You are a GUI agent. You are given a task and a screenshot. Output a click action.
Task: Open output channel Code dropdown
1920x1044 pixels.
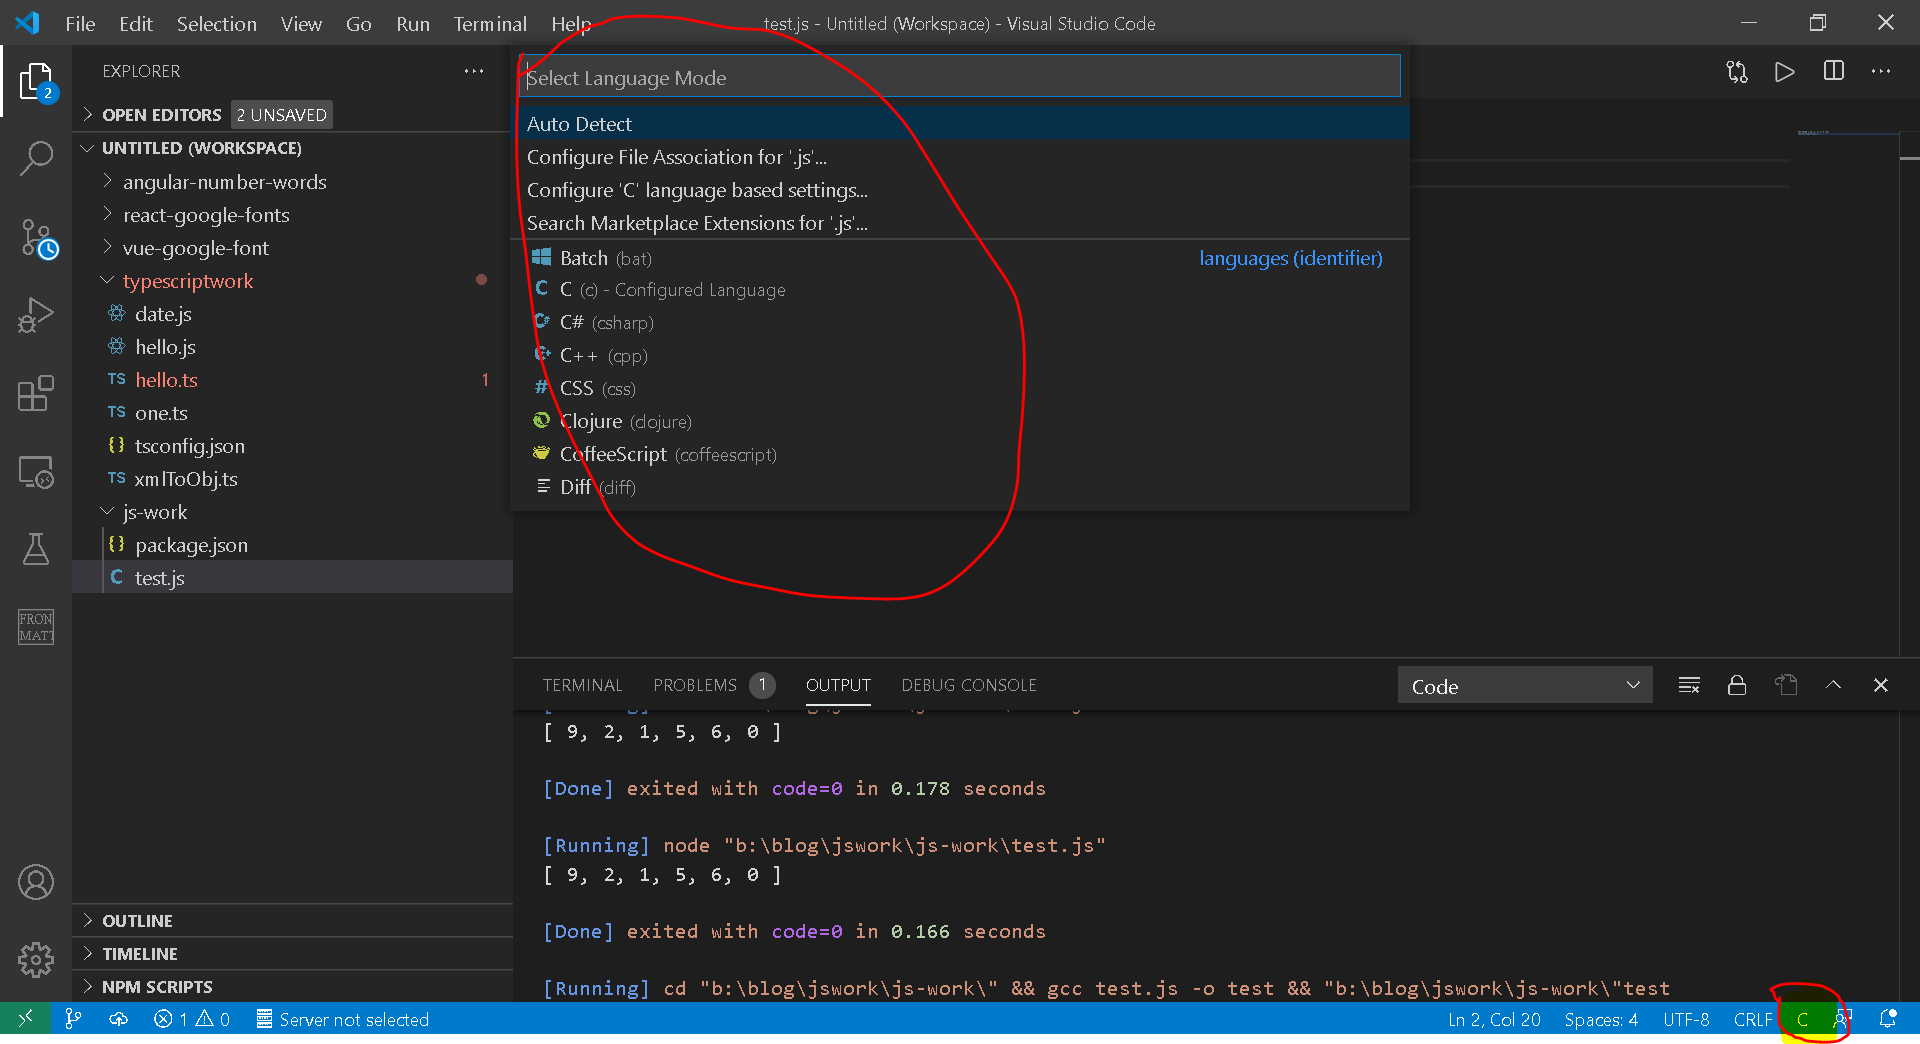coord(1524,686)
